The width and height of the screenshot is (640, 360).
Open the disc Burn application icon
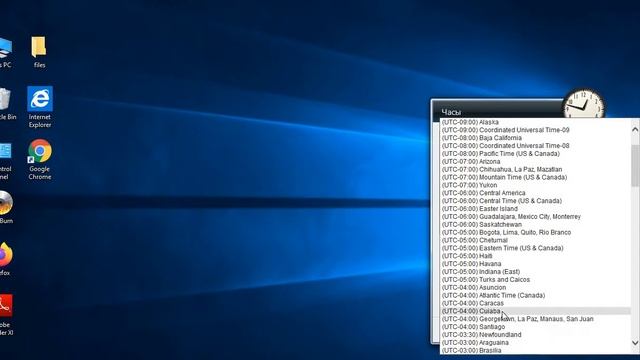[x=6, y=207]
